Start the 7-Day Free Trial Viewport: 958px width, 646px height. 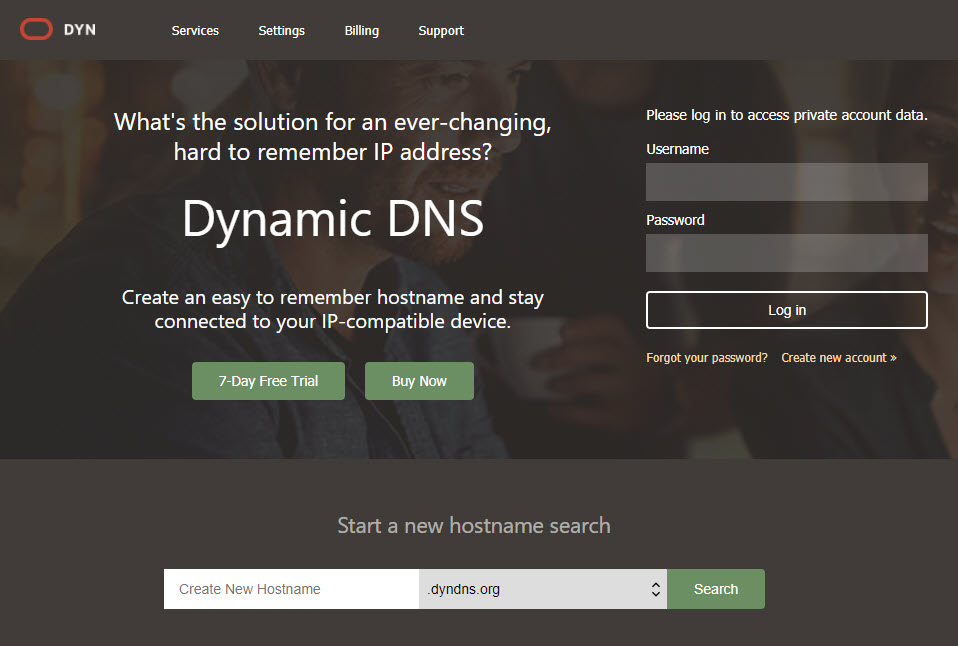[268, 381]
